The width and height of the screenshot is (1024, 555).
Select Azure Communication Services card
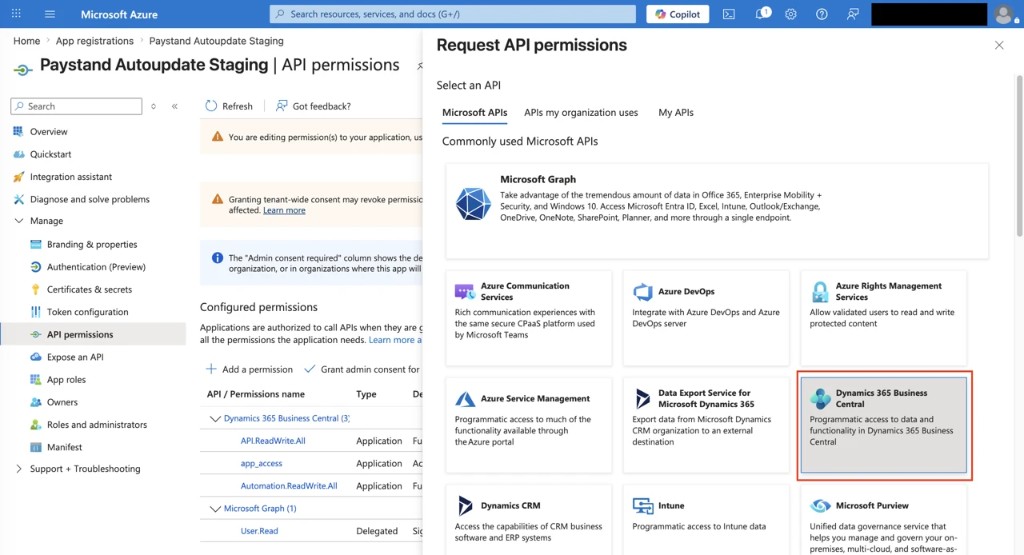529,317
